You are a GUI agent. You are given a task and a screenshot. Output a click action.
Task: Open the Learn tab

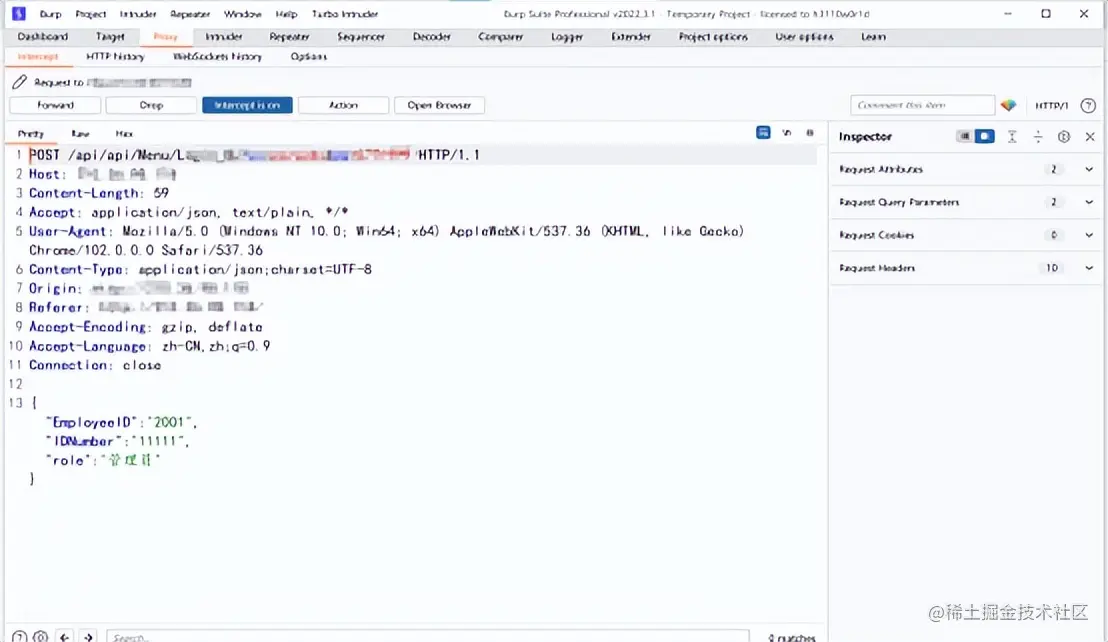[x=873, y=37]
